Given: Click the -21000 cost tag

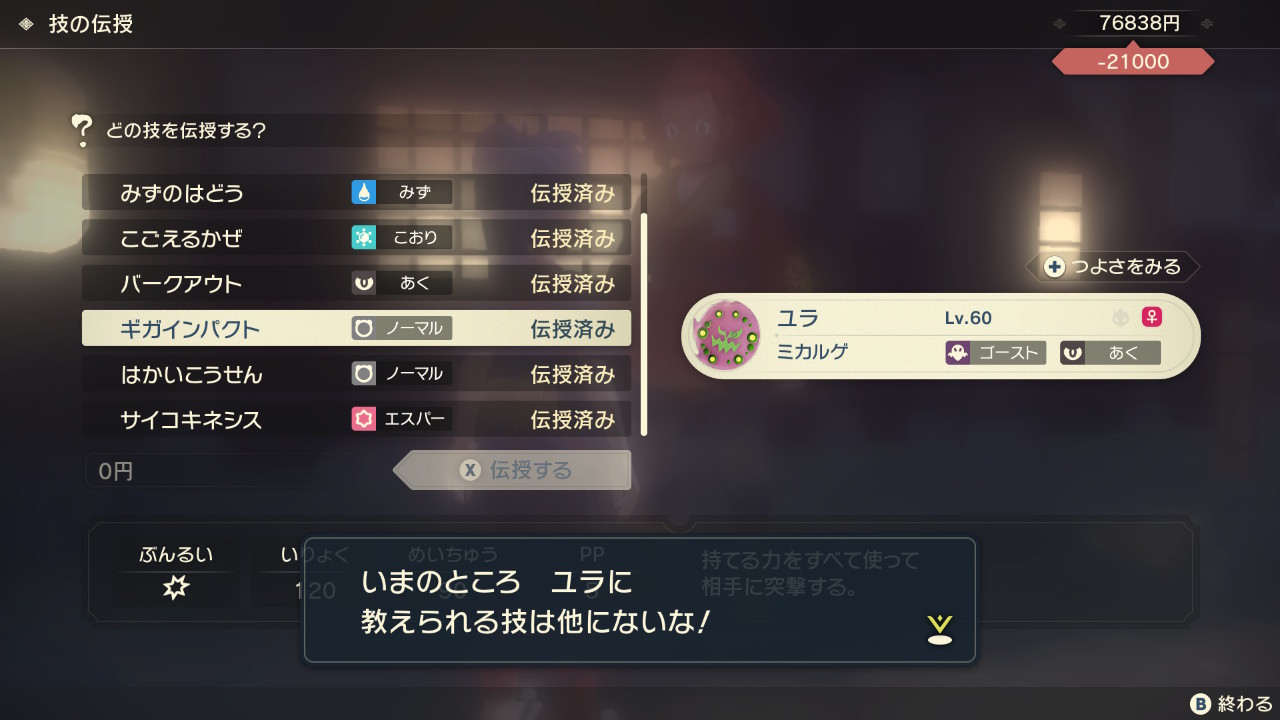Looking at the screenshot, I should 1133,61.
